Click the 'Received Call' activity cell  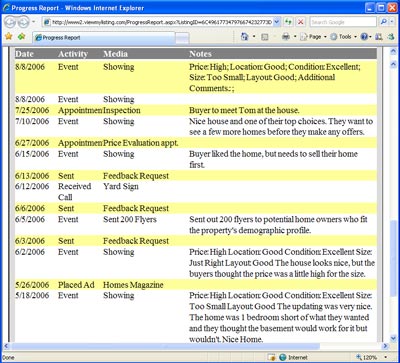(74, 192)
